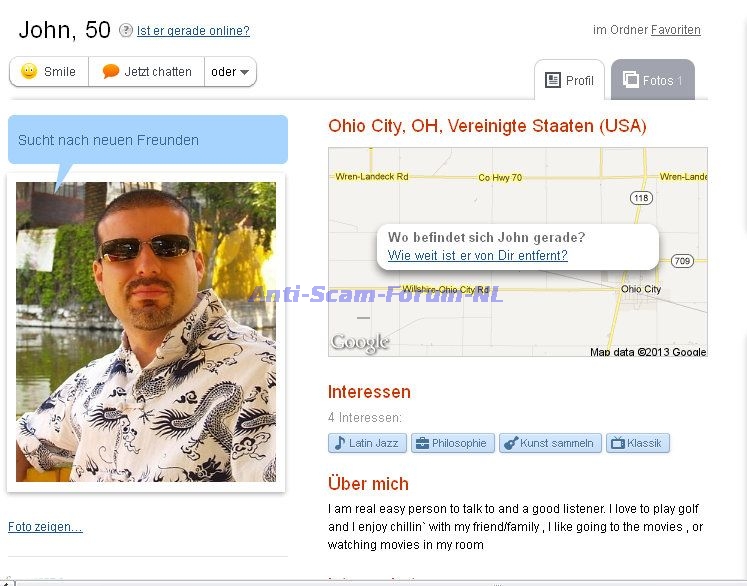Click the Google map of Ohio City
The width and height of the screenshot is (747, 586).
[x=518, y=252]
